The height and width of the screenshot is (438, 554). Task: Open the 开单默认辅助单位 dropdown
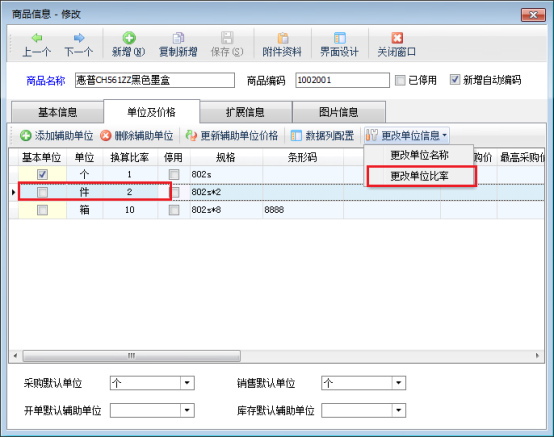tap(187, 410)
